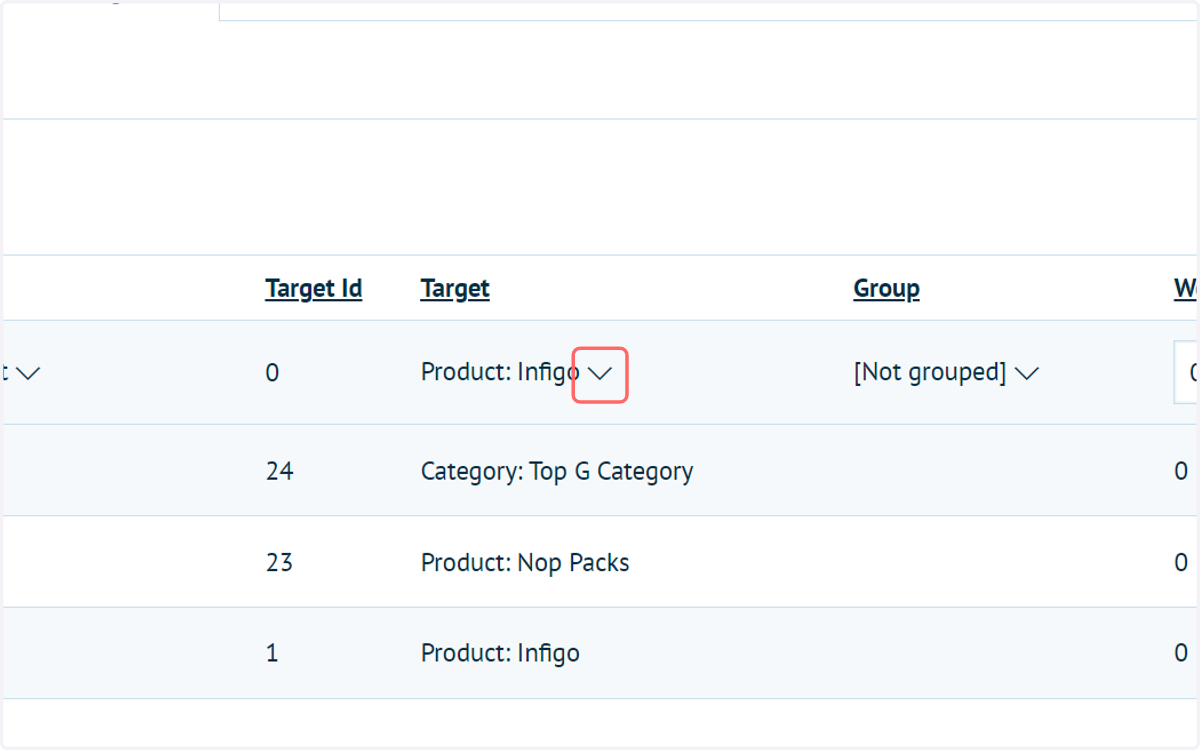Click Target Id value 23
The image size is (1200, 750).
[280, 563]
